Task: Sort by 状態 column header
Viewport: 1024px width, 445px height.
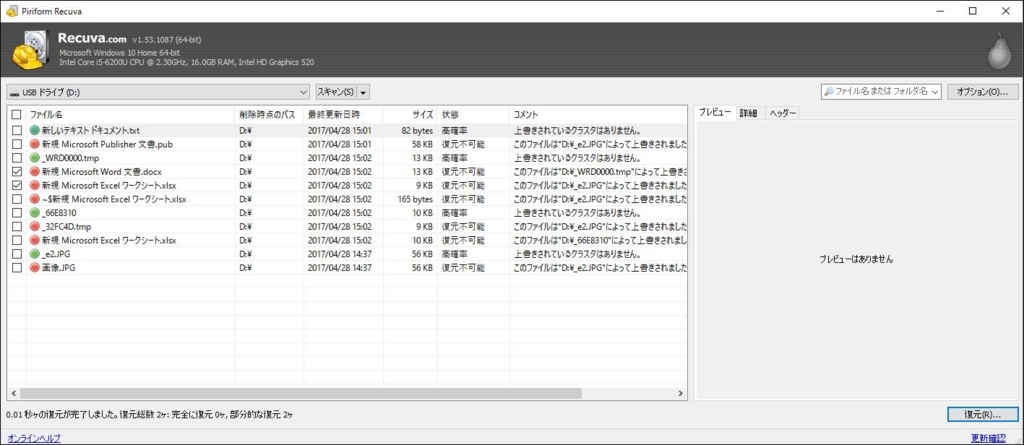Action: click(473, 114)
